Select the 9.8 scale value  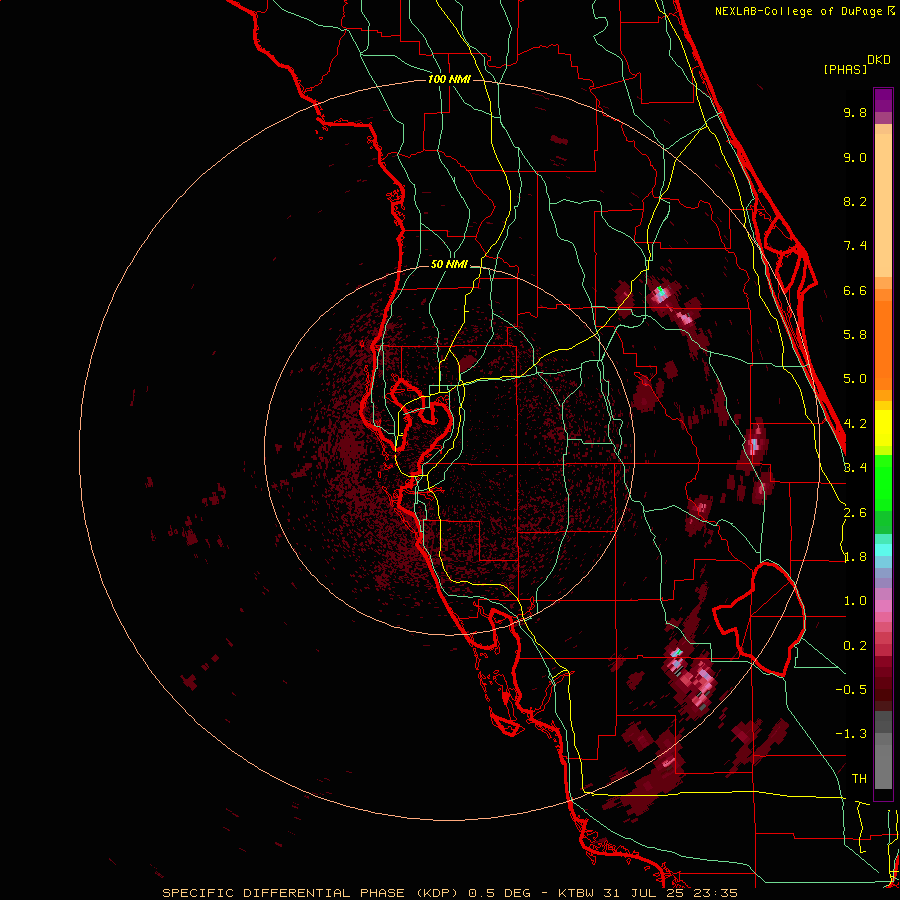click(x=855, y=112)
